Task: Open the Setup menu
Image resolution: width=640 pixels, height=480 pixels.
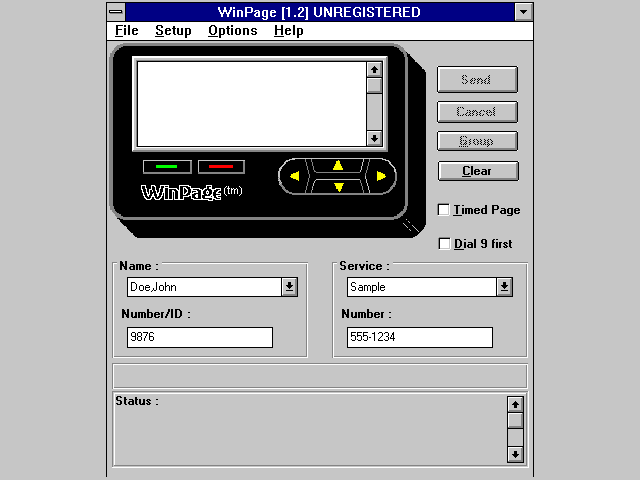Action: coord(173,31)
